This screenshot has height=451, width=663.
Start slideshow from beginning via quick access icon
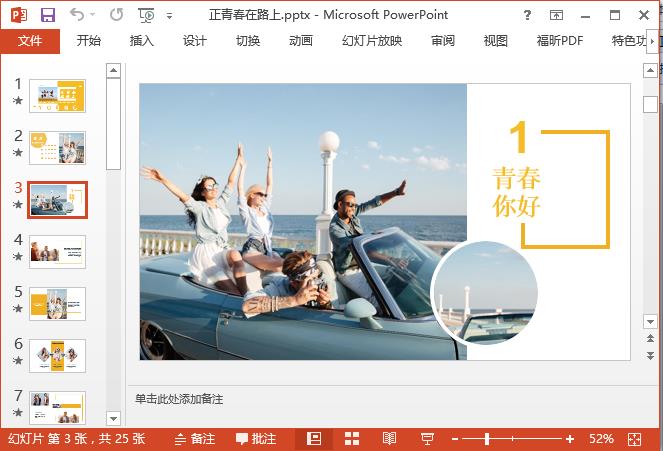(x=146, y=15)
